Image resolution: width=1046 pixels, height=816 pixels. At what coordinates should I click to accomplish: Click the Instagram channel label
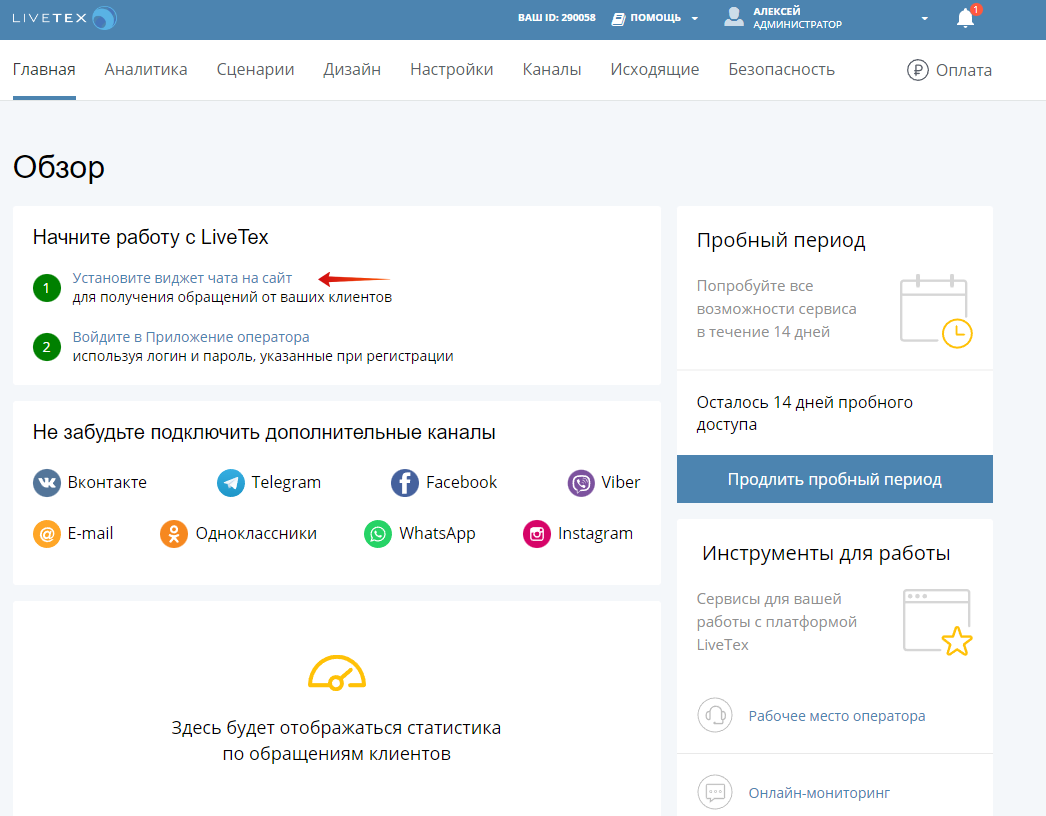pos(595,534)
